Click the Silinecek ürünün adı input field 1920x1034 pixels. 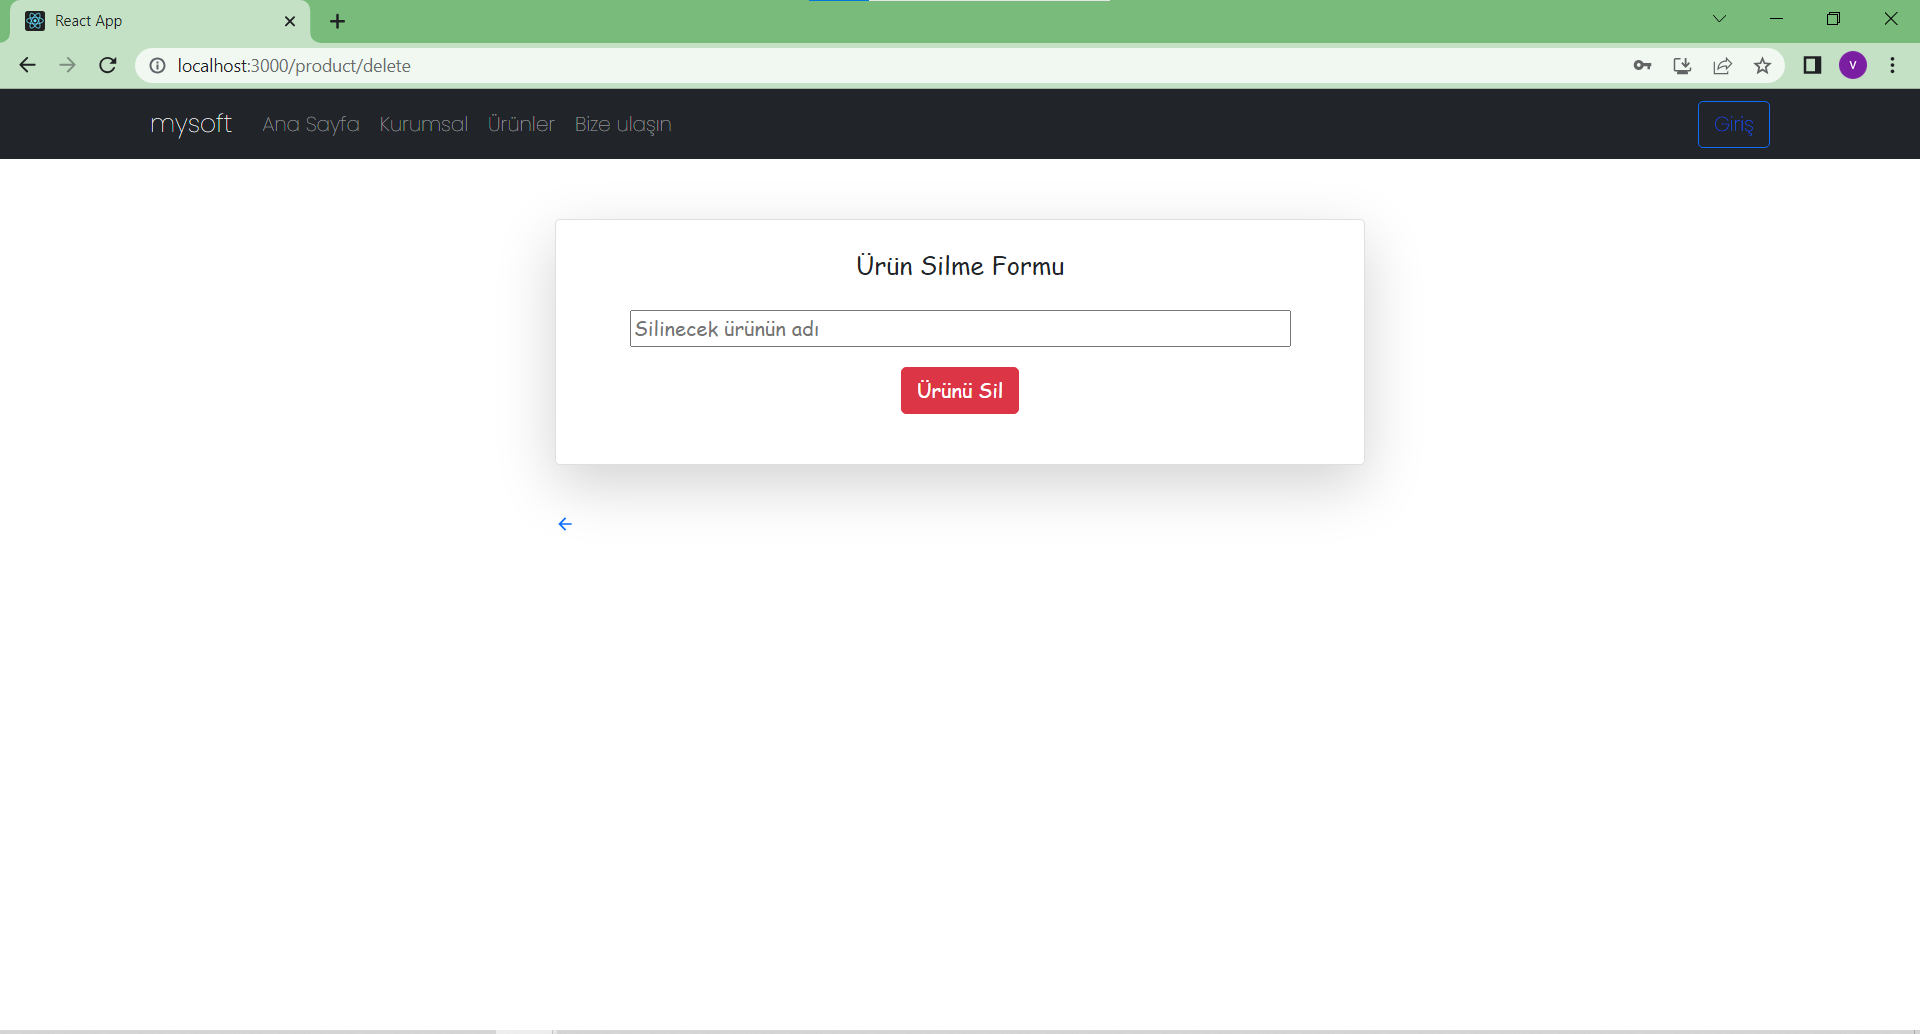pos(959,328)
